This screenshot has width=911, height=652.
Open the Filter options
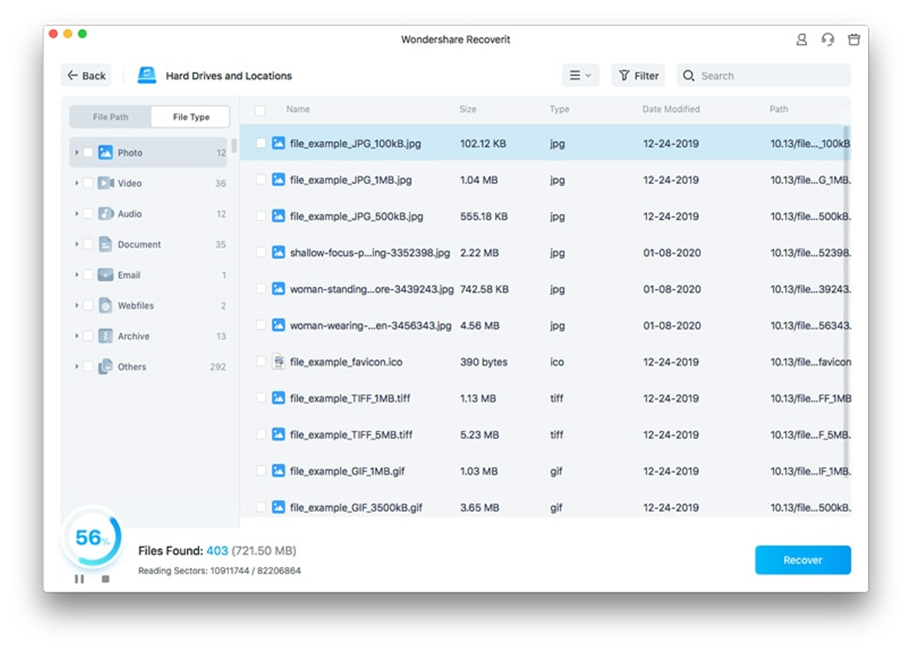point(638,76)
